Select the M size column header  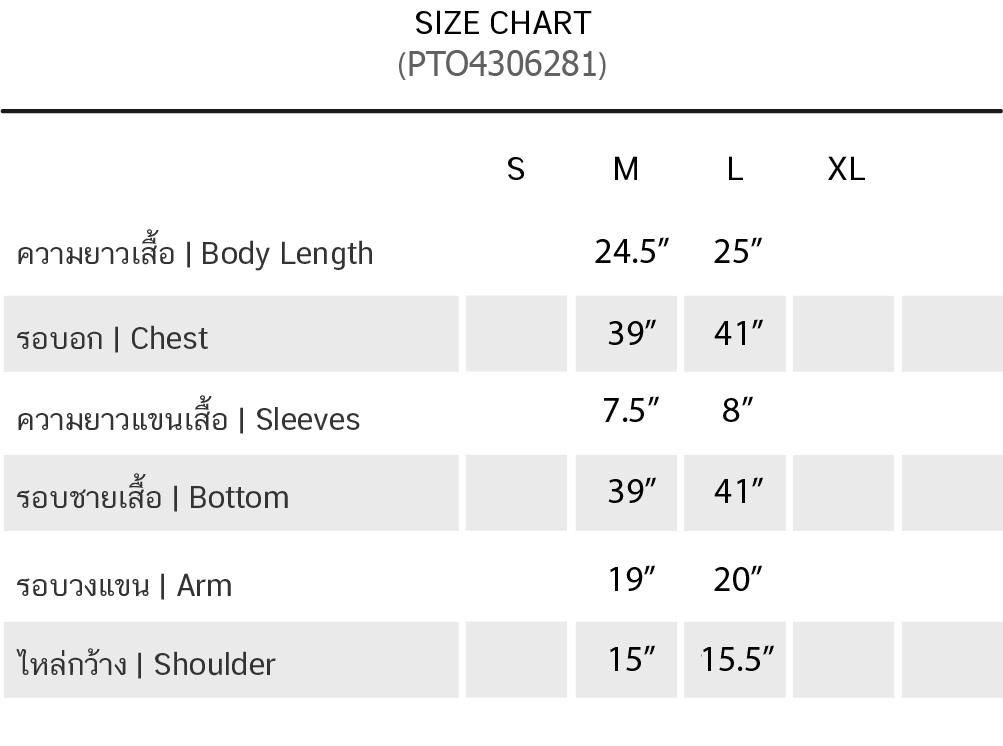click(x=626, y=170)
